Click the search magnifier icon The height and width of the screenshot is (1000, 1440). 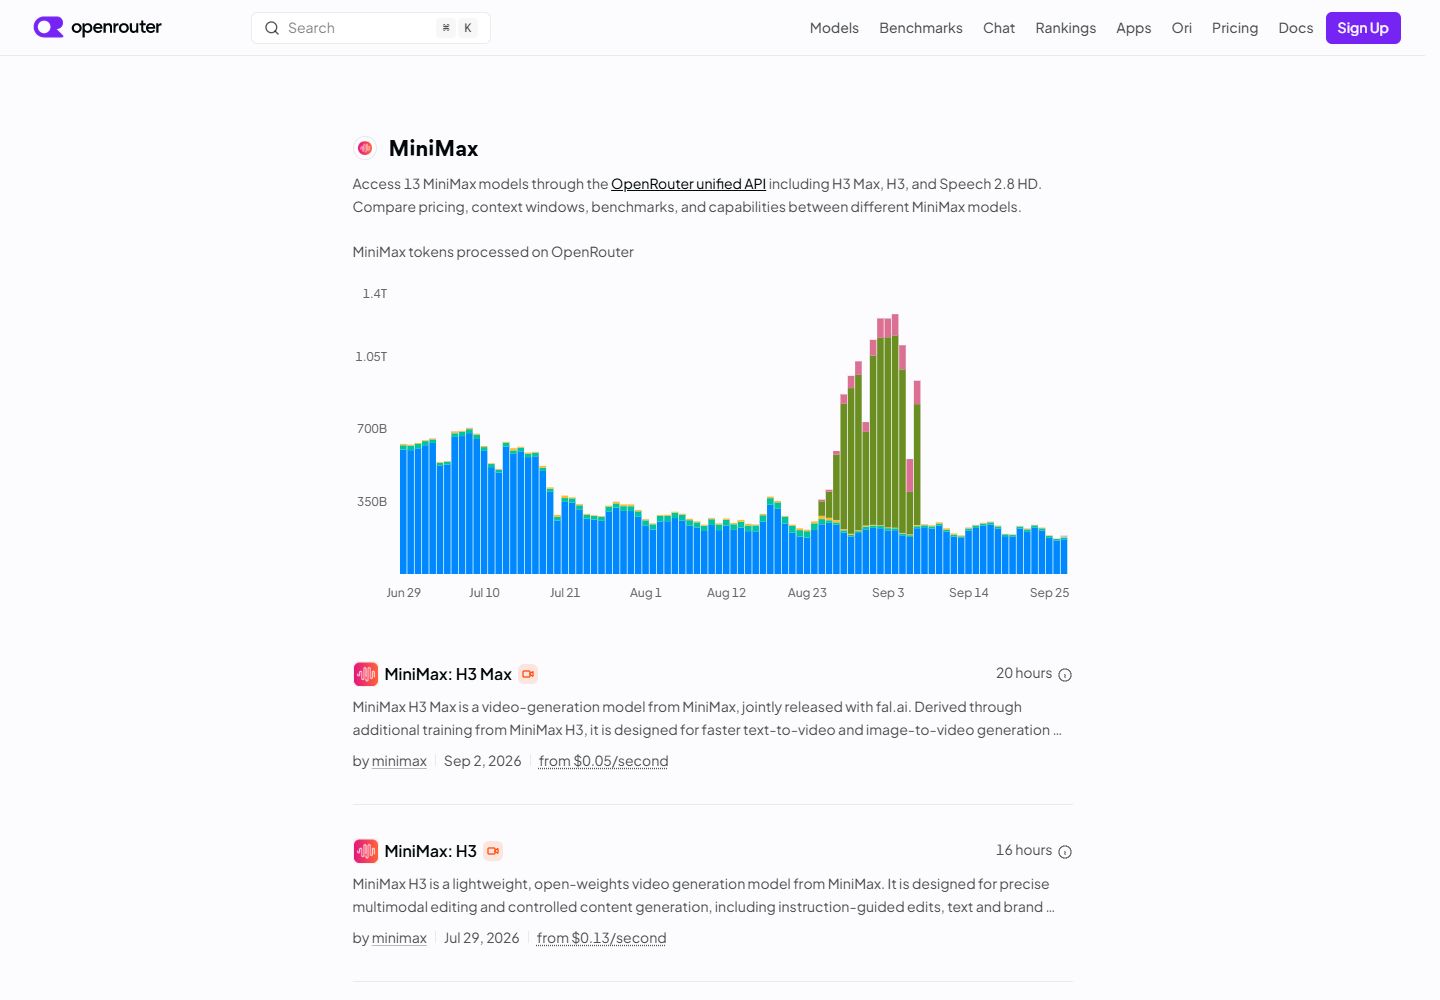[272, 28]
